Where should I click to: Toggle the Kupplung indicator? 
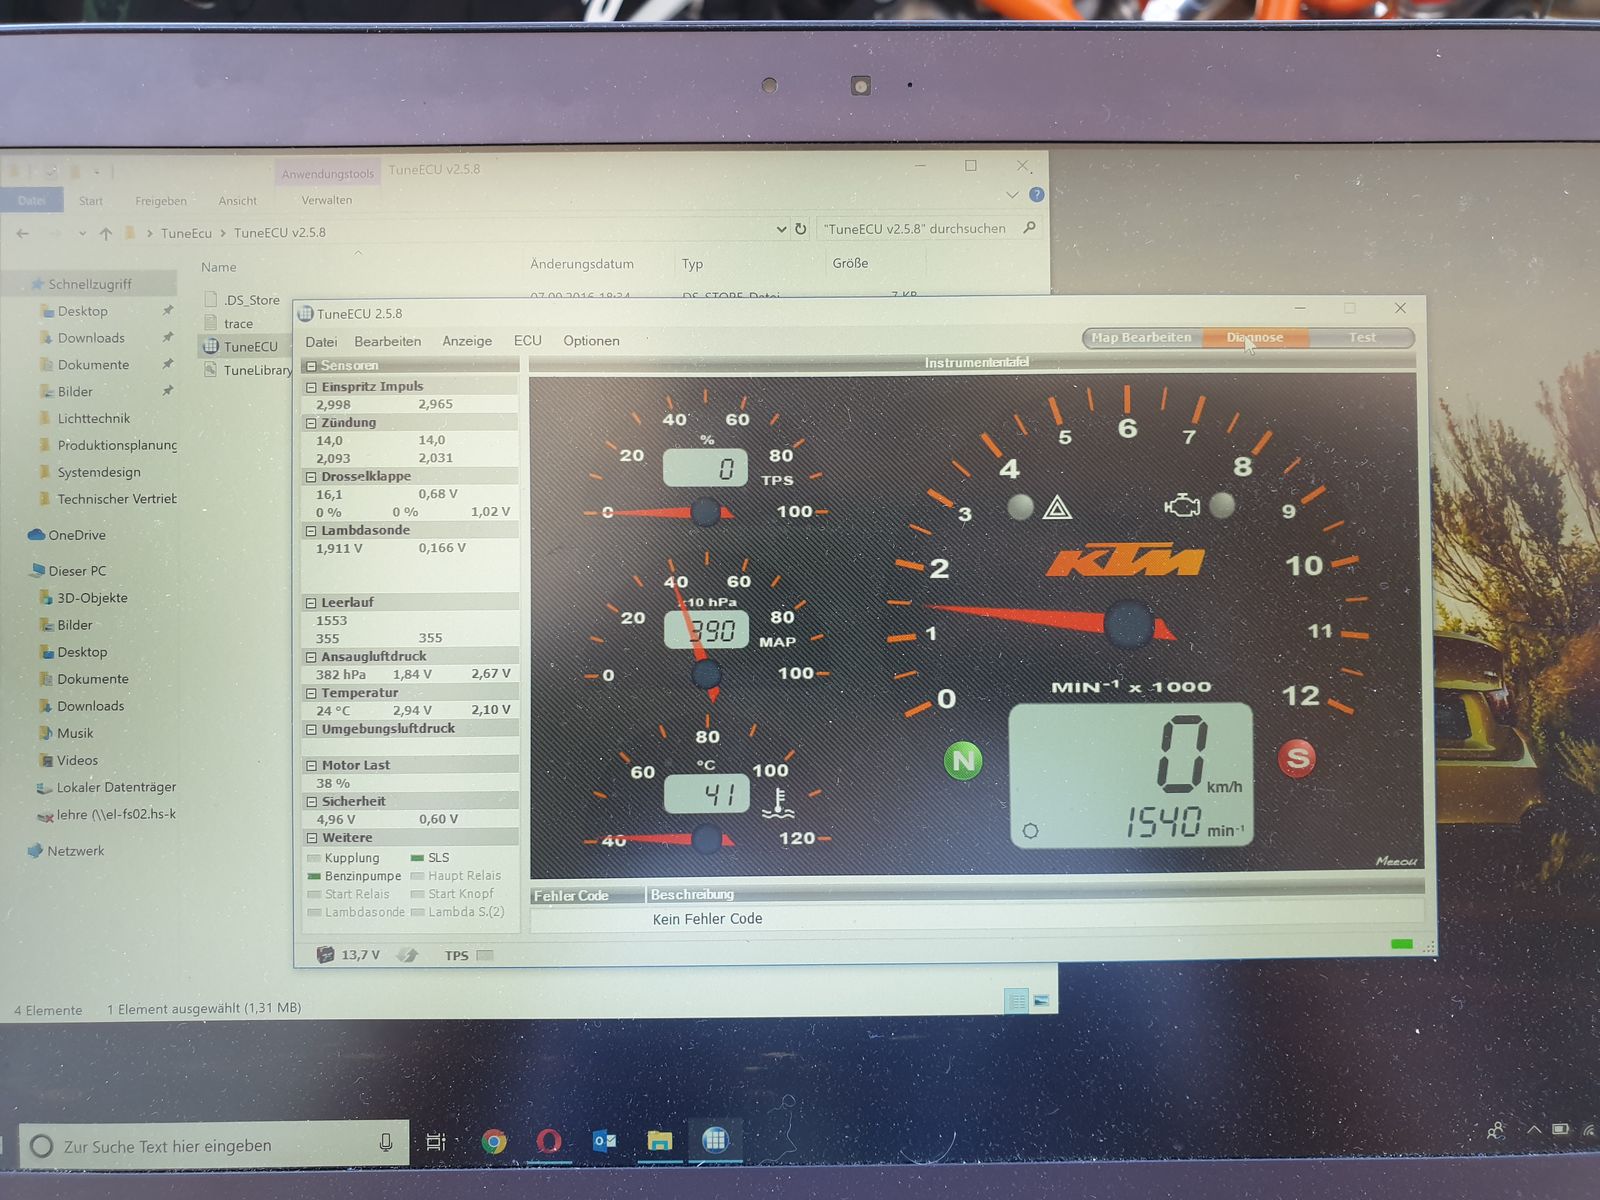(x=314, y=858)
